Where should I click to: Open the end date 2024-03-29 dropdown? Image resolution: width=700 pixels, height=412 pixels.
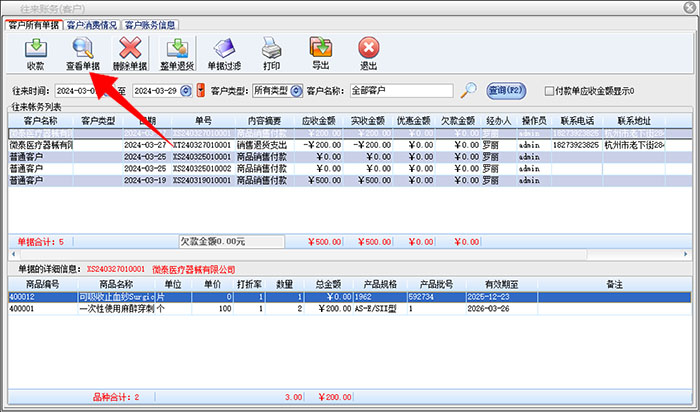187,91
